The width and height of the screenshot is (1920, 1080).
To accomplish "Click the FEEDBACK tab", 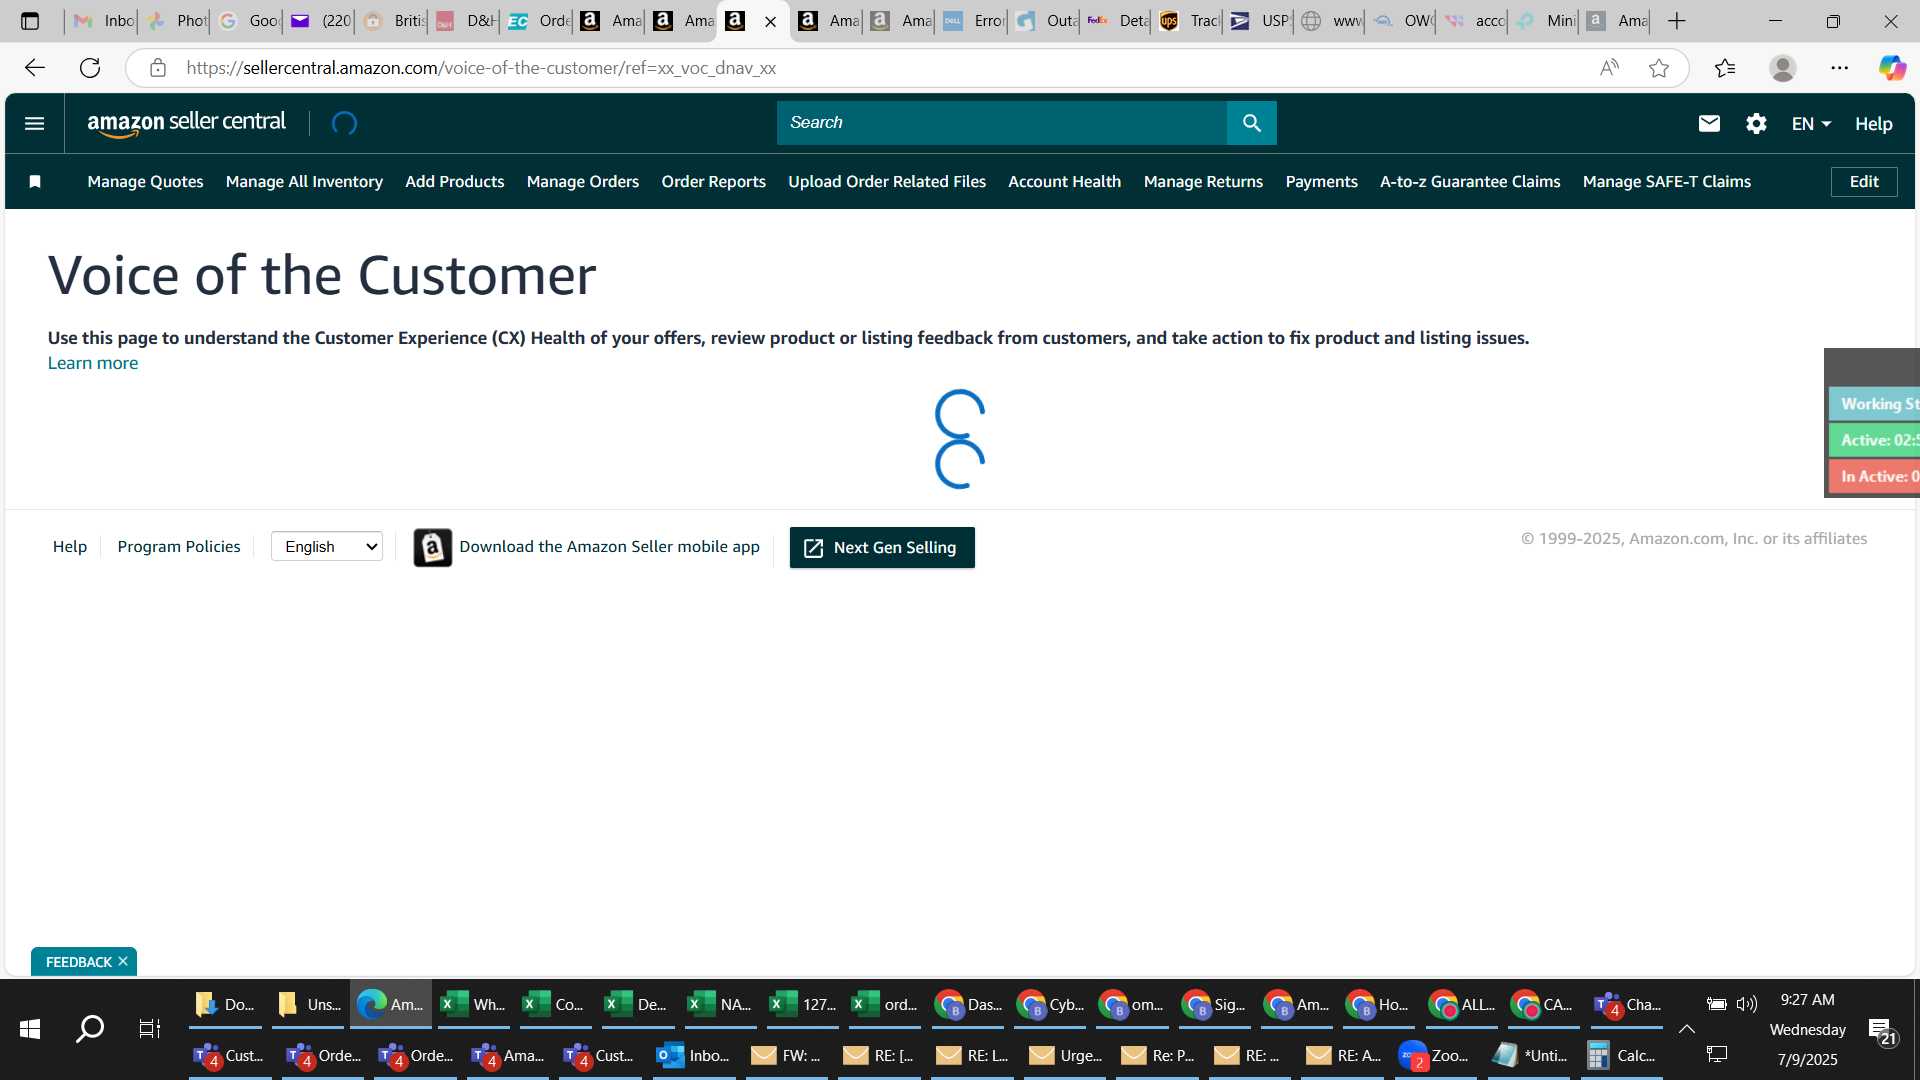I will [78, 961].
